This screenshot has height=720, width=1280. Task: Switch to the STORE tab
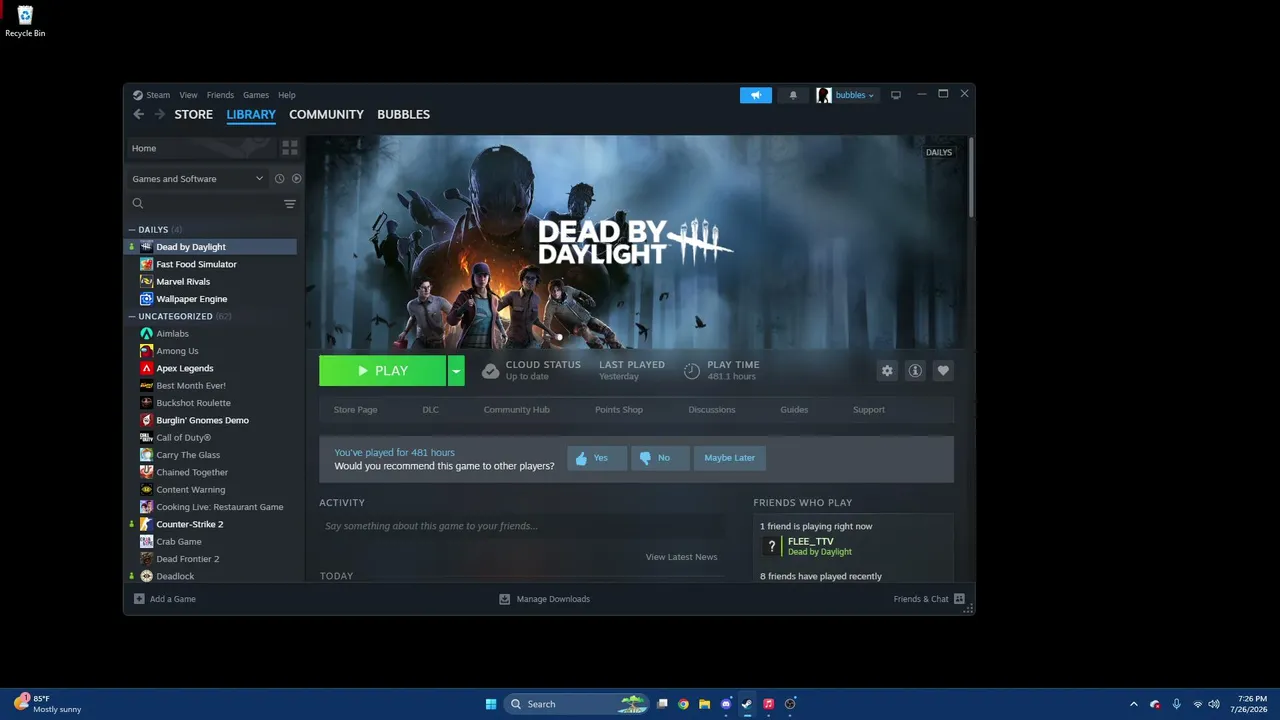coord(194,114)
